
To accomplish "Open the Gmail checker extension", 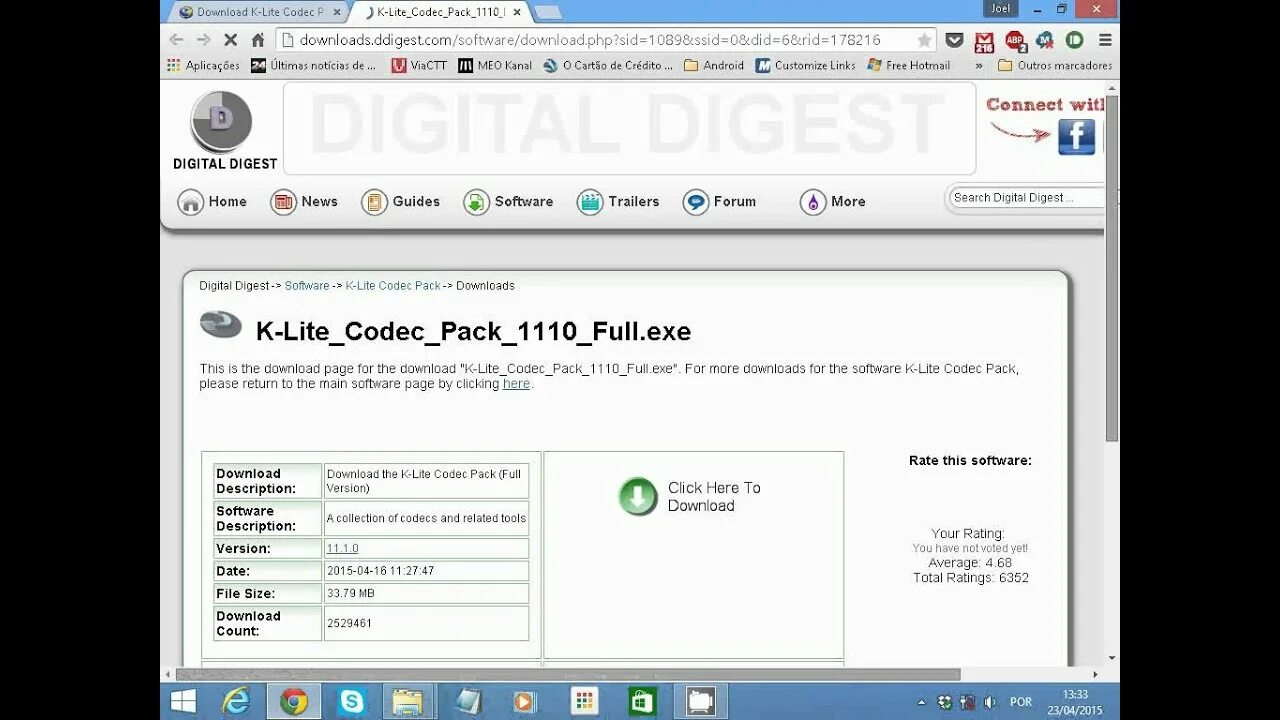I will [x=984, y=41].
